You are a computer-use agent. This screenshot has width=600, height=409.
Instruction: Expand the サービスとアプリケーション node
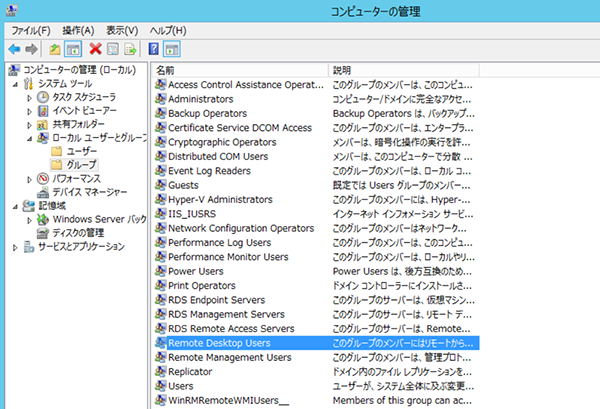(15, 247)
